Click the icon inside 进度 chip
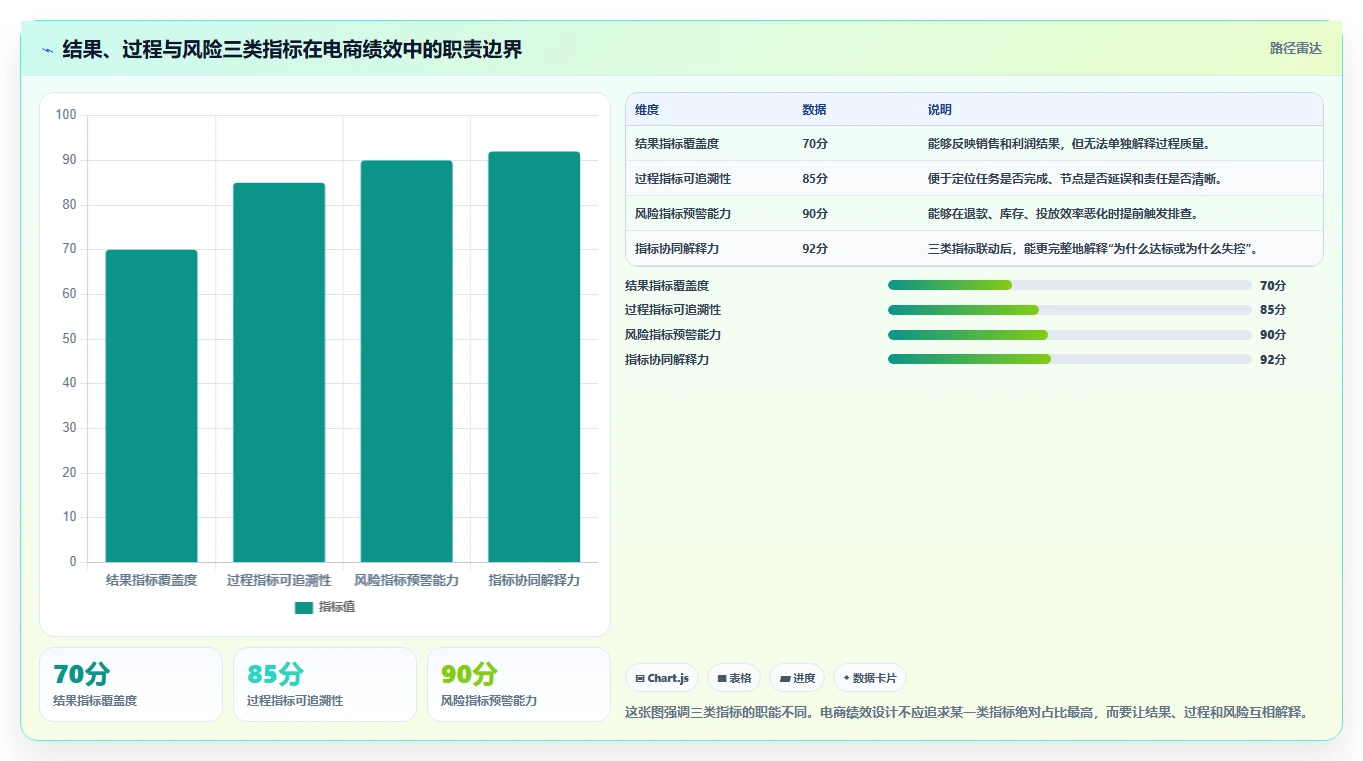 coord(785,678)
